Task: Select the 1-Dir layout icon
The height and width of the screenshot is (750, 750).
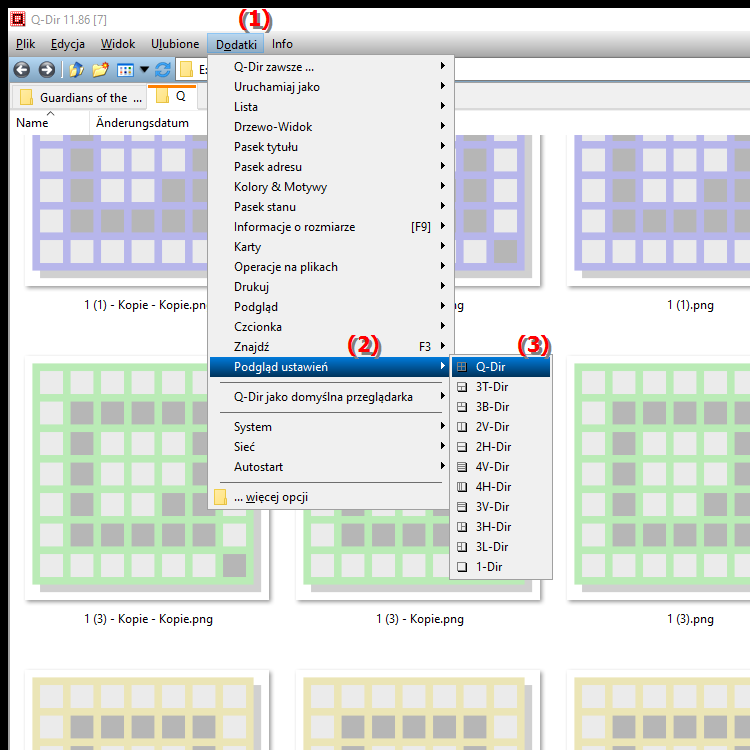Action: click(462, 567)
